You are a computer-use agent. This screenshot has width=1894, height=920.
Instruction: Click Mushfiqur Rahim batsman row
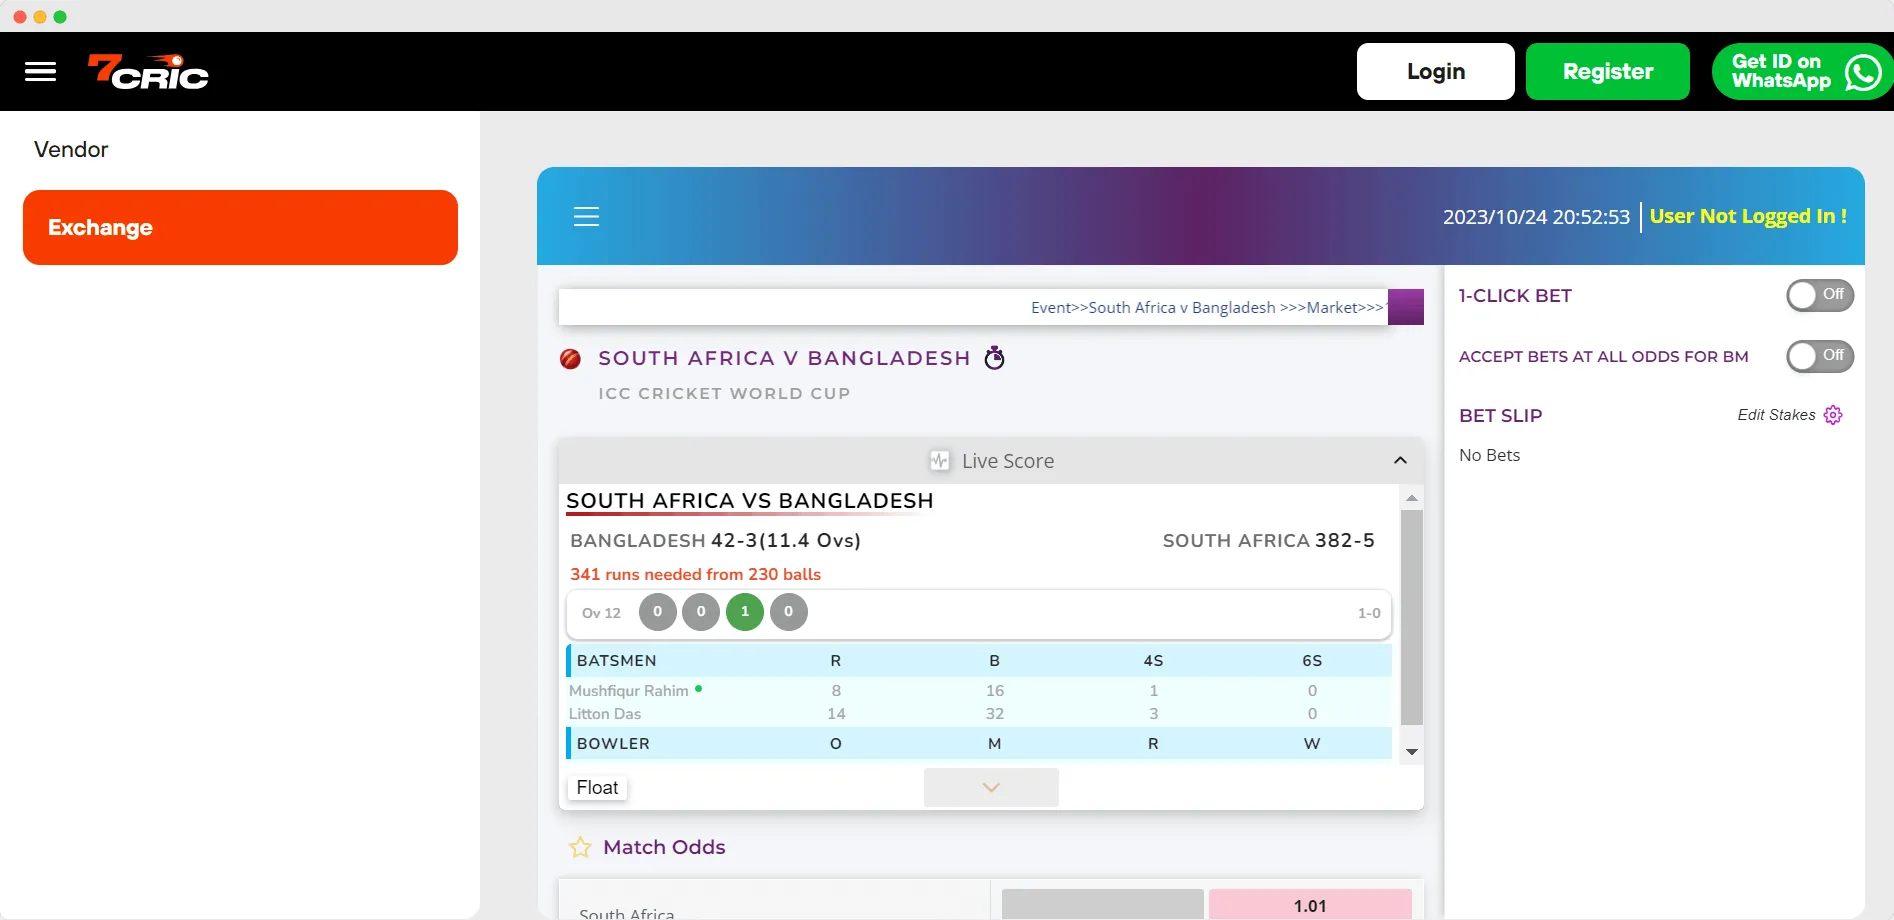[x=980, y=690]
